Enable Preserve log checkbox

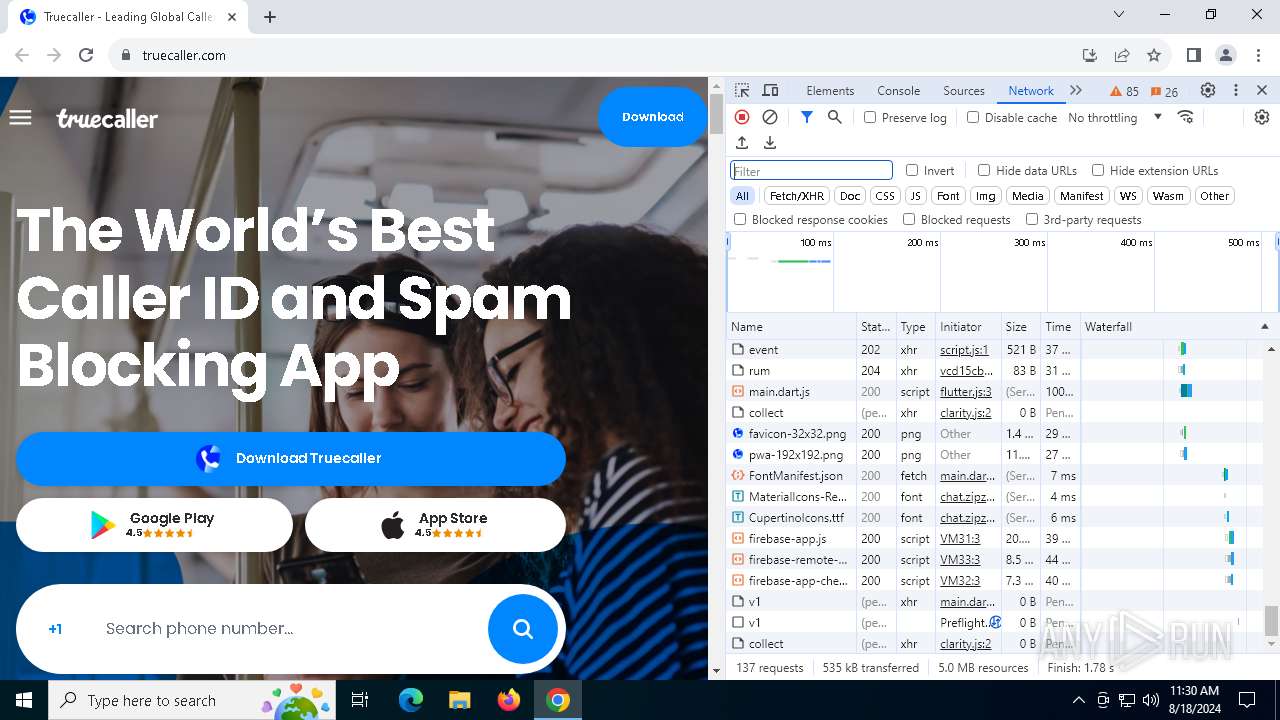click(870, 117)
